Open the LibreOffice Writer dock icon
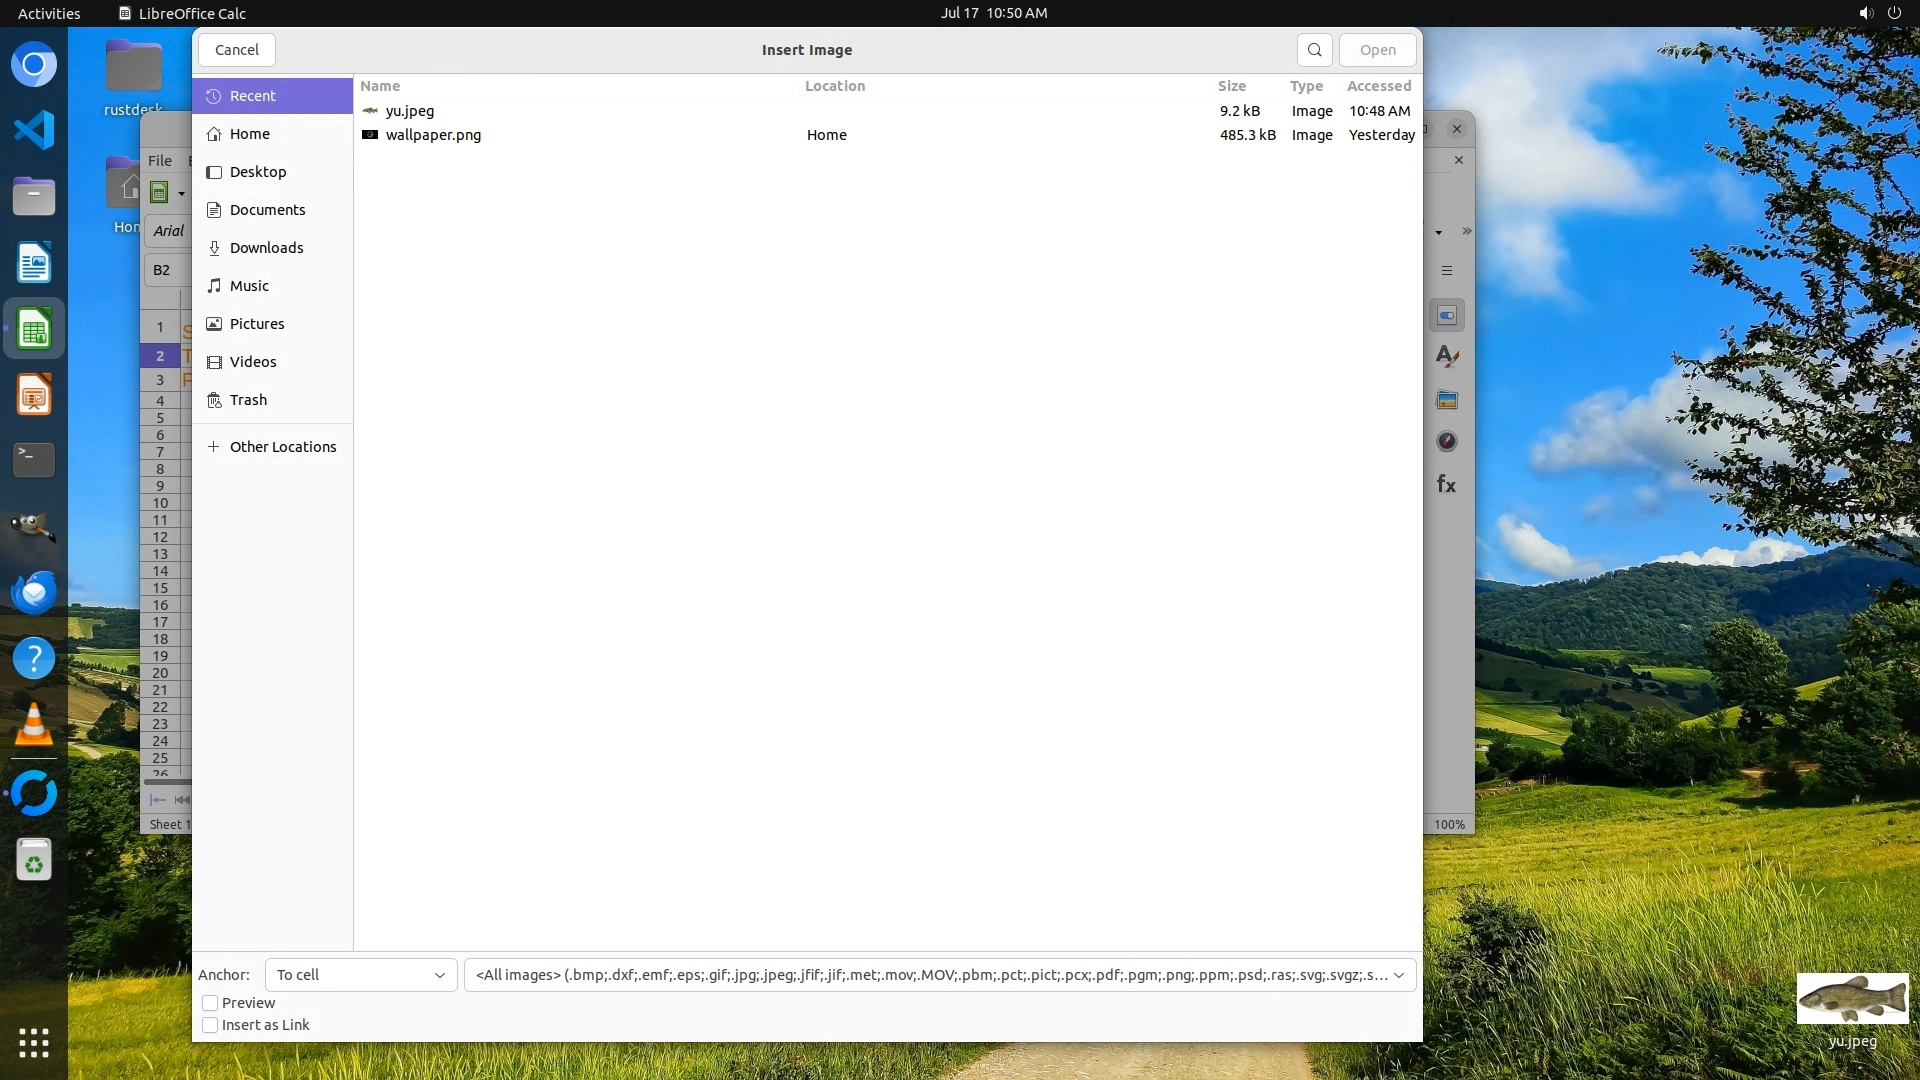 tap(34, 263)
